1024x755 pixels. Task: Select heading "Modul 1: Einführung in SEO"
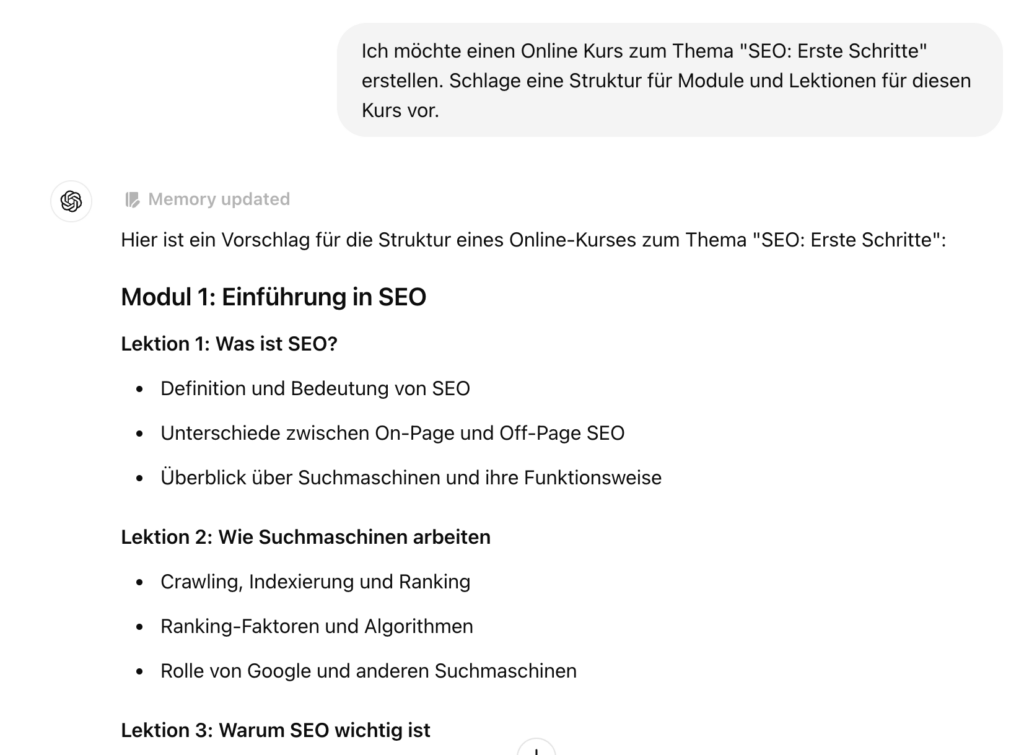273,297
